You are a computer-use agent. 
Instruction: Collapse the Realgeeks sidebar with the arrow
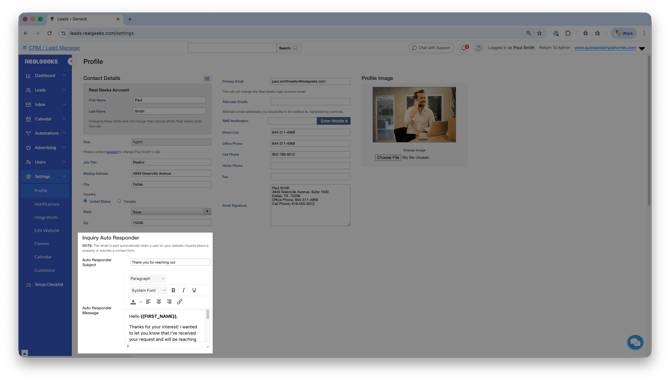point(71,62)
